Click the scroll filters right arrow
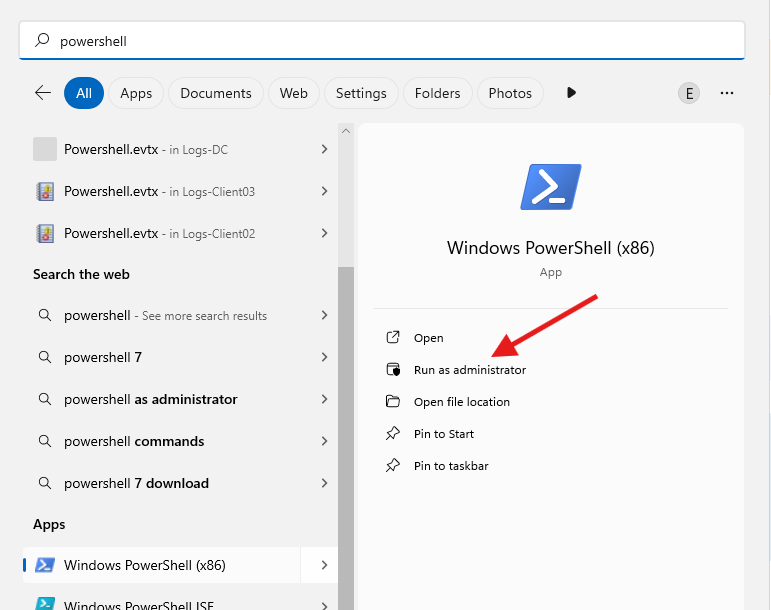The image size is (771, 610). 571,93
